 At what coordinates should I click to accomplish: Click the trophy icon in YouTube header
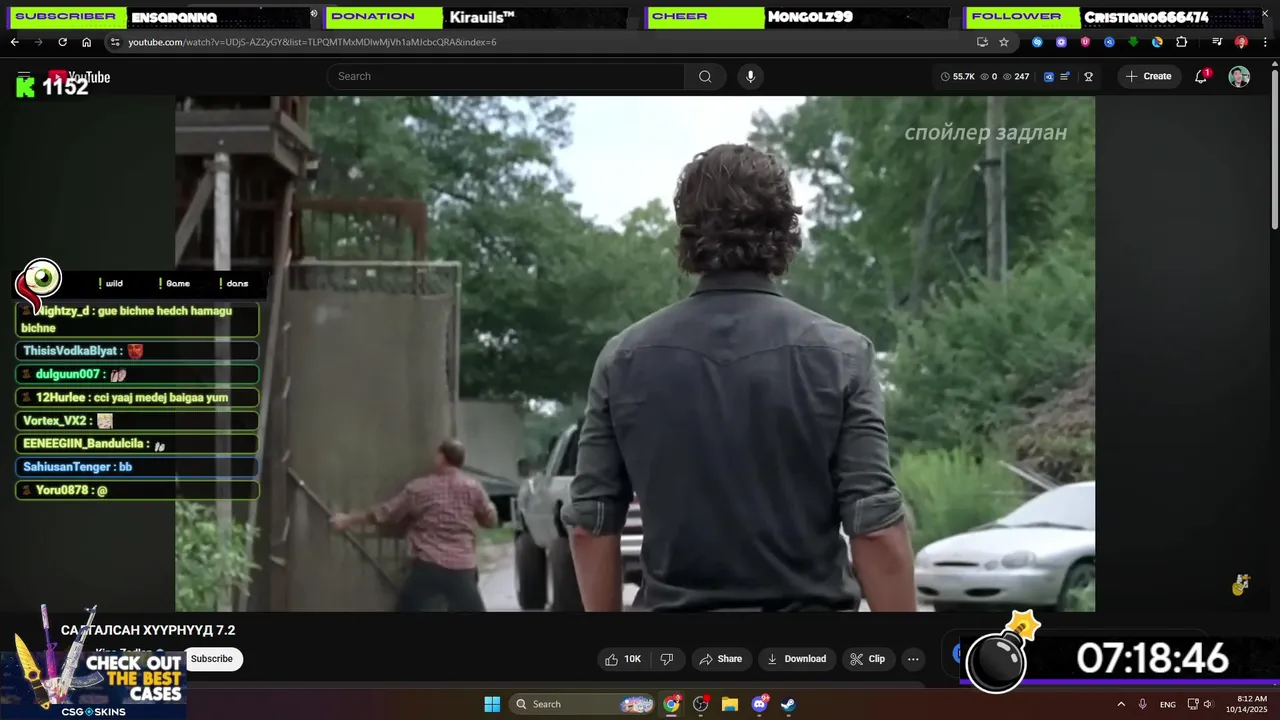click(x=1088, y=77)
